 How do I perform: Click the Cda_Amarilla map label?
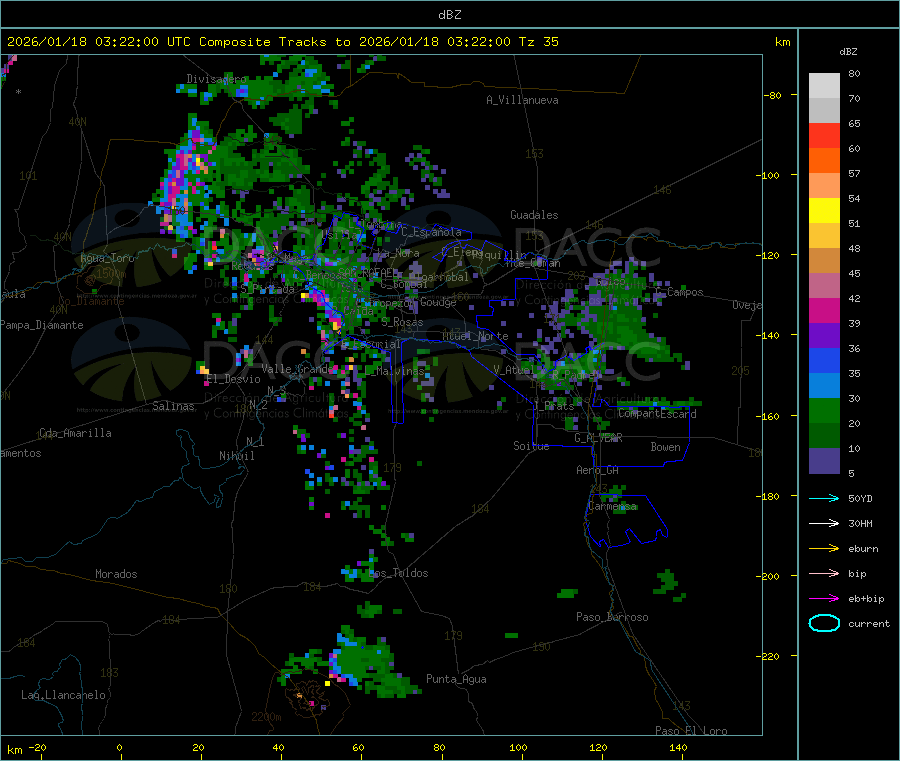point(75,433)
